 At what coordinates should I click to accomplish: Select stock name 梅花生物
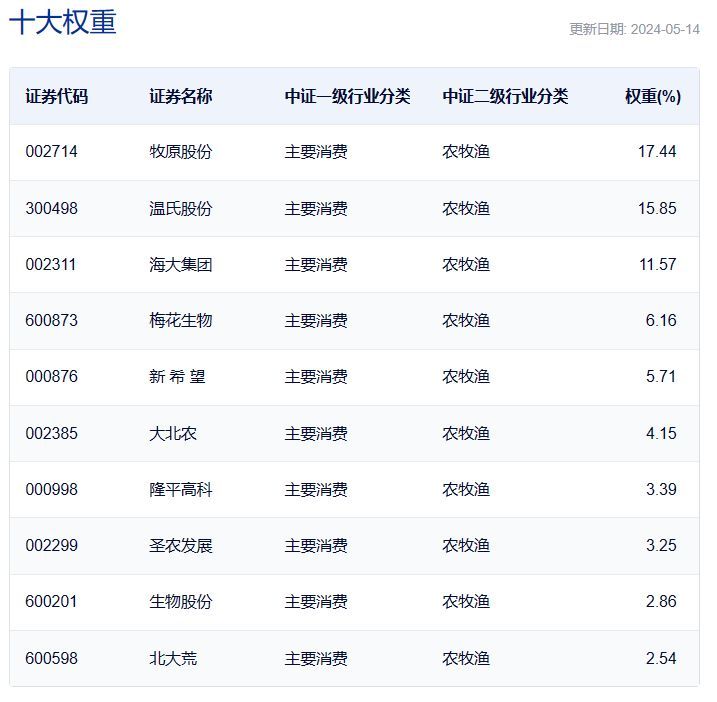(x=181, y=320)
